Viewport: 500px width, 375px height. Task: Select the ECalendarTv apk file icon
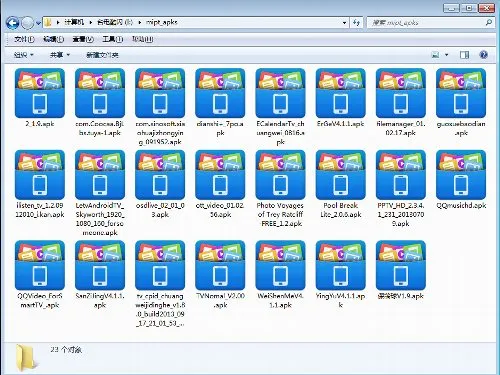click(x=280, y=93)
